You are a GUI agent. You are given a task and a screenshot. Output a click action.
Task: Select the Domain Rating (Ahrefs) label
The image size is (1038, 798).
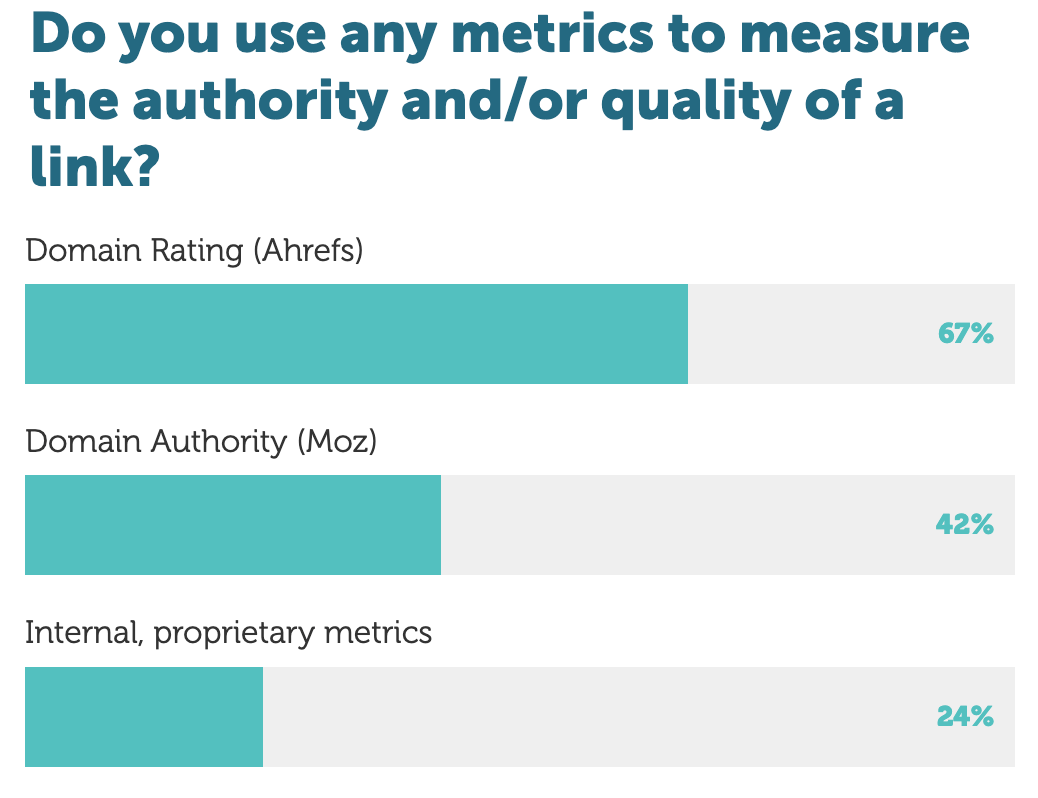(194, 250)
